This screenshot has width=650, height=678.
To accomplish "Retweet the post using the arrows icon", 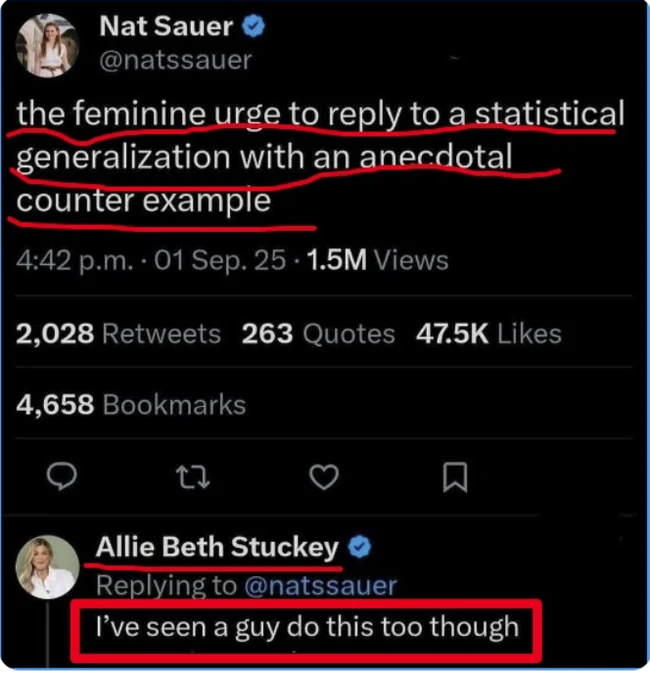I will click(193, 477).
